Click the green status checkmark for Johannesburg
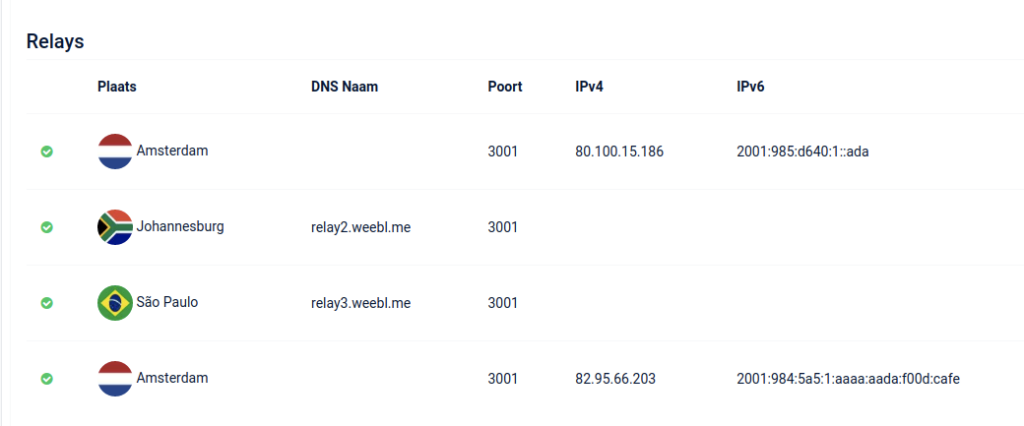 [x=47, y=227]
